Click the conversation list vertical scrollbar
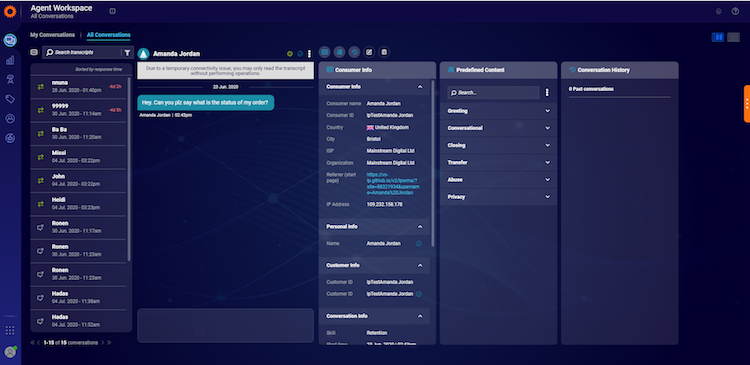This screenshot has height=365, width=750. click(x=129, y=169)
